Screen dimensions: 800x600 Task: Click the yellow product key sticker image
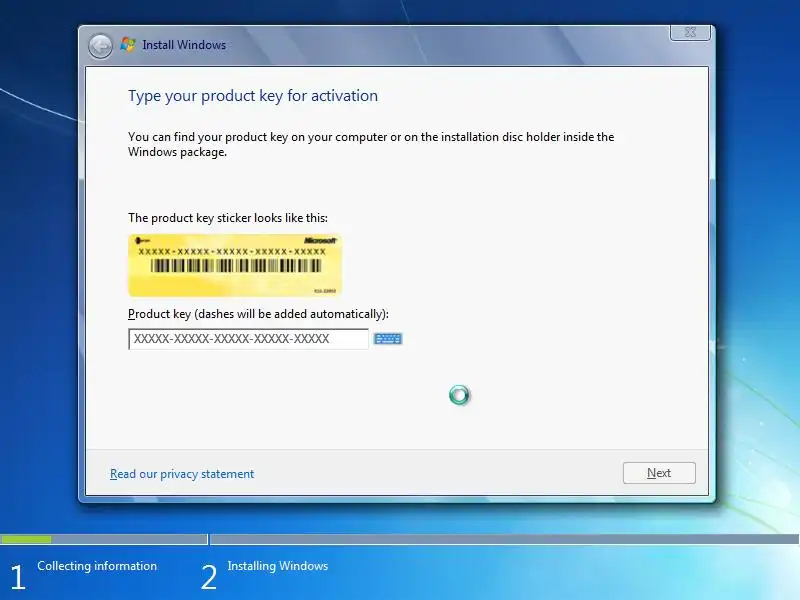235,265
